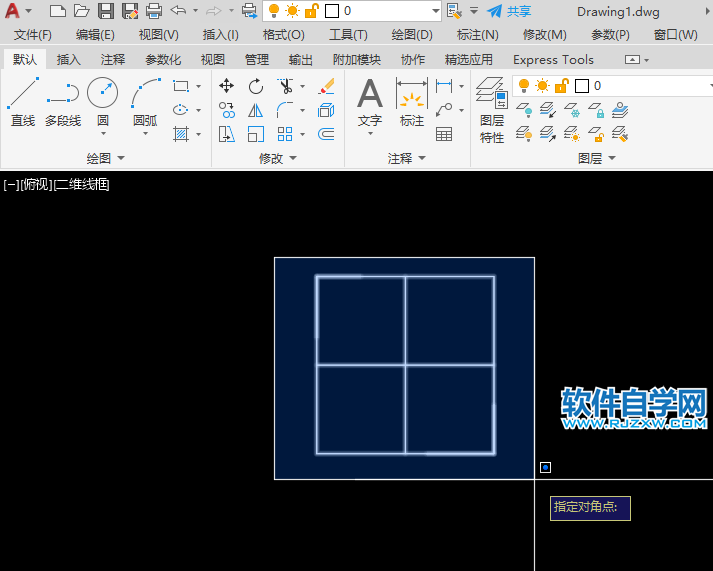
Task: Open the Circle tool dropdown arrow
Action: 103,134
